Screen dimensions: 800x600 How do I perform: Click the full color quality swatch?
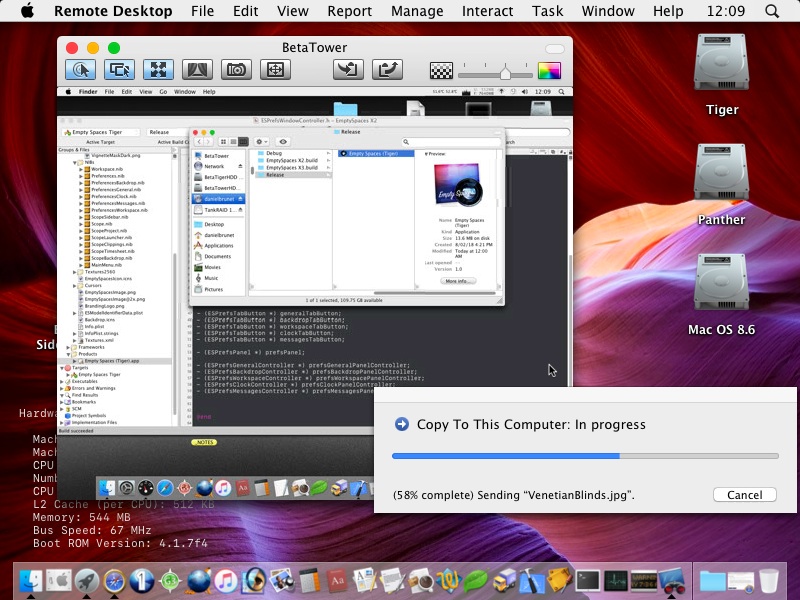click(549, 70)
